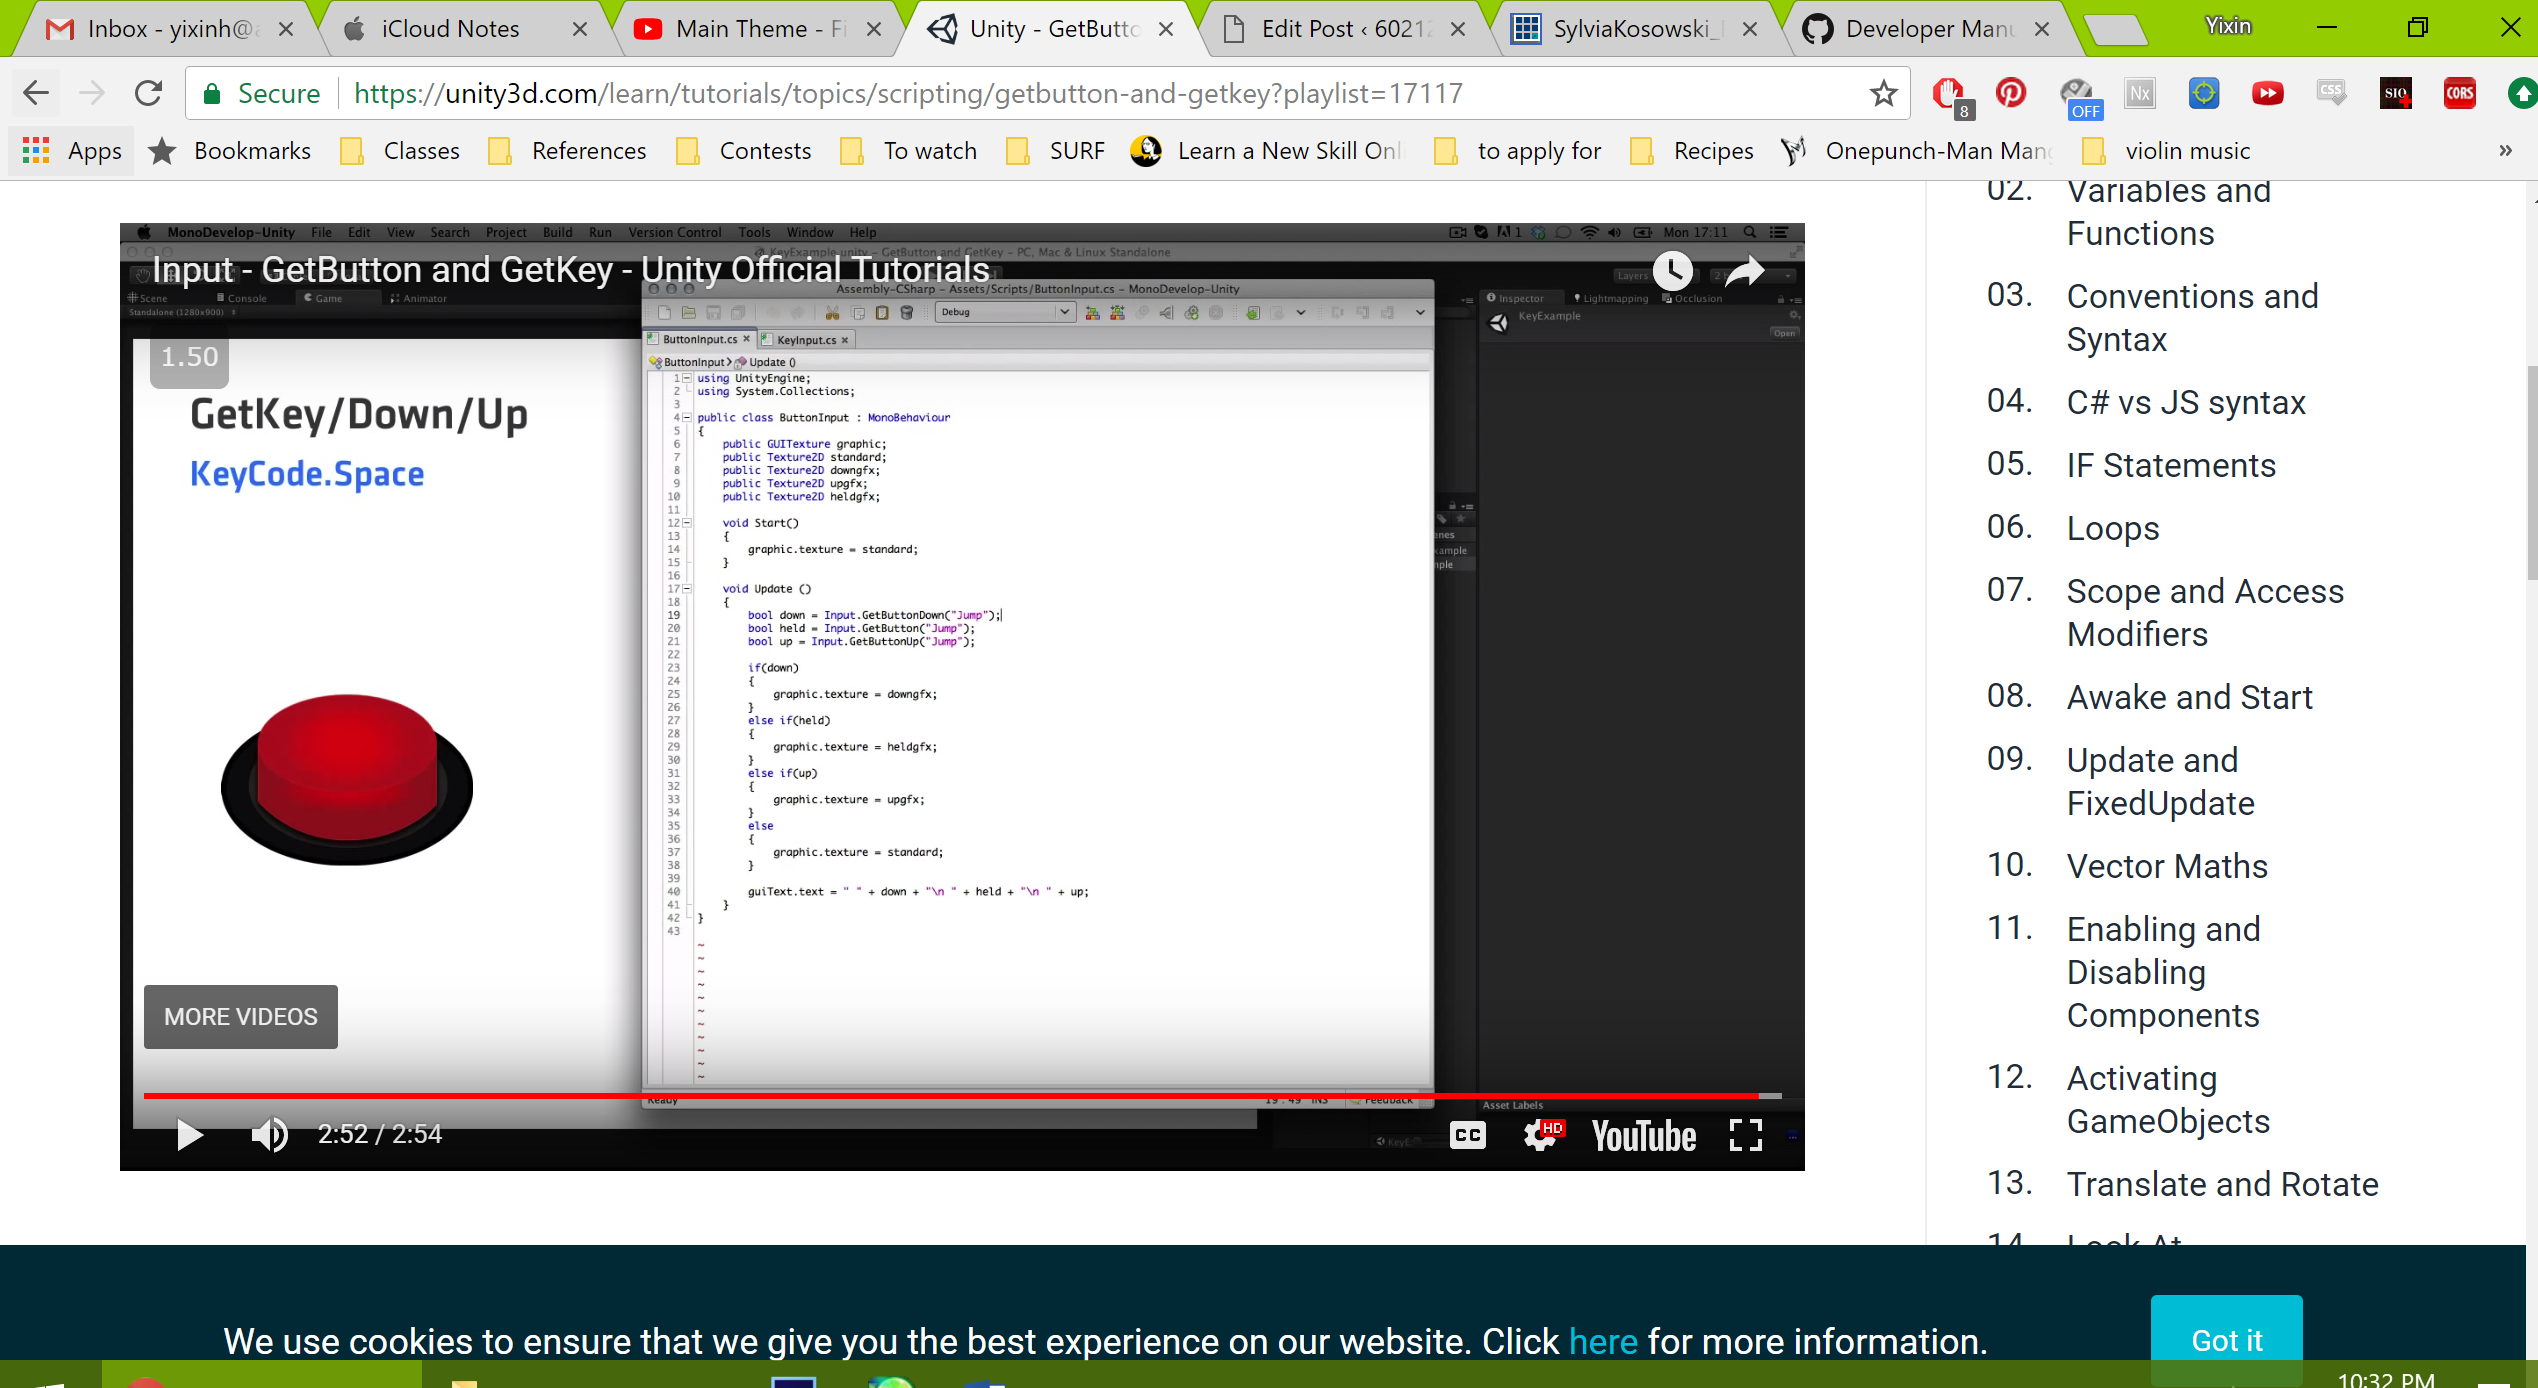Screen dimensions: 2538x1388
Task: Expand the Contests bookmark folder
Action: pyautogui.click(x=744, y=151)
